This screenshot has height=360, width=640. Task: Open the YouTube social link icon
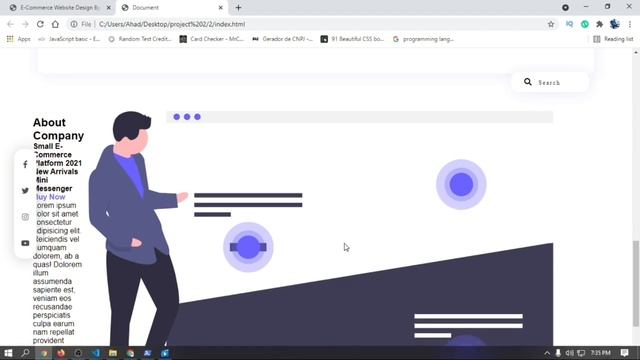(x=25, y=243)
